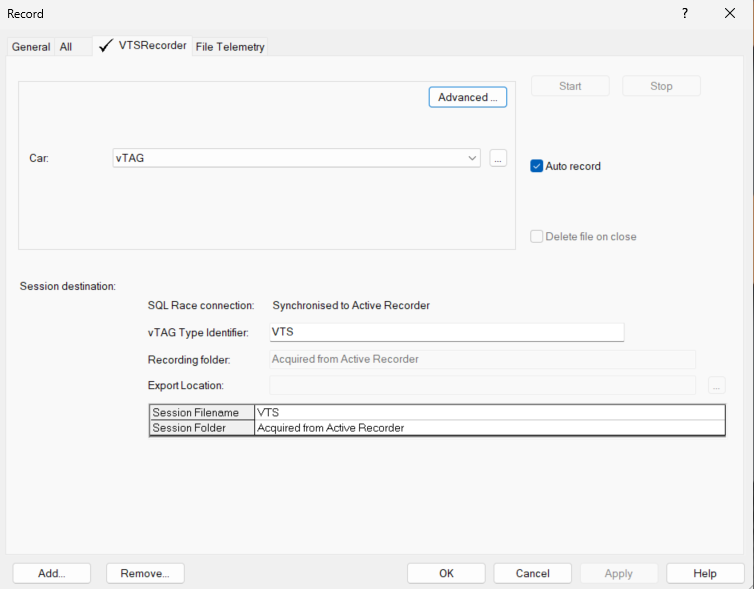Close the Record dialog window

[730, 14]
